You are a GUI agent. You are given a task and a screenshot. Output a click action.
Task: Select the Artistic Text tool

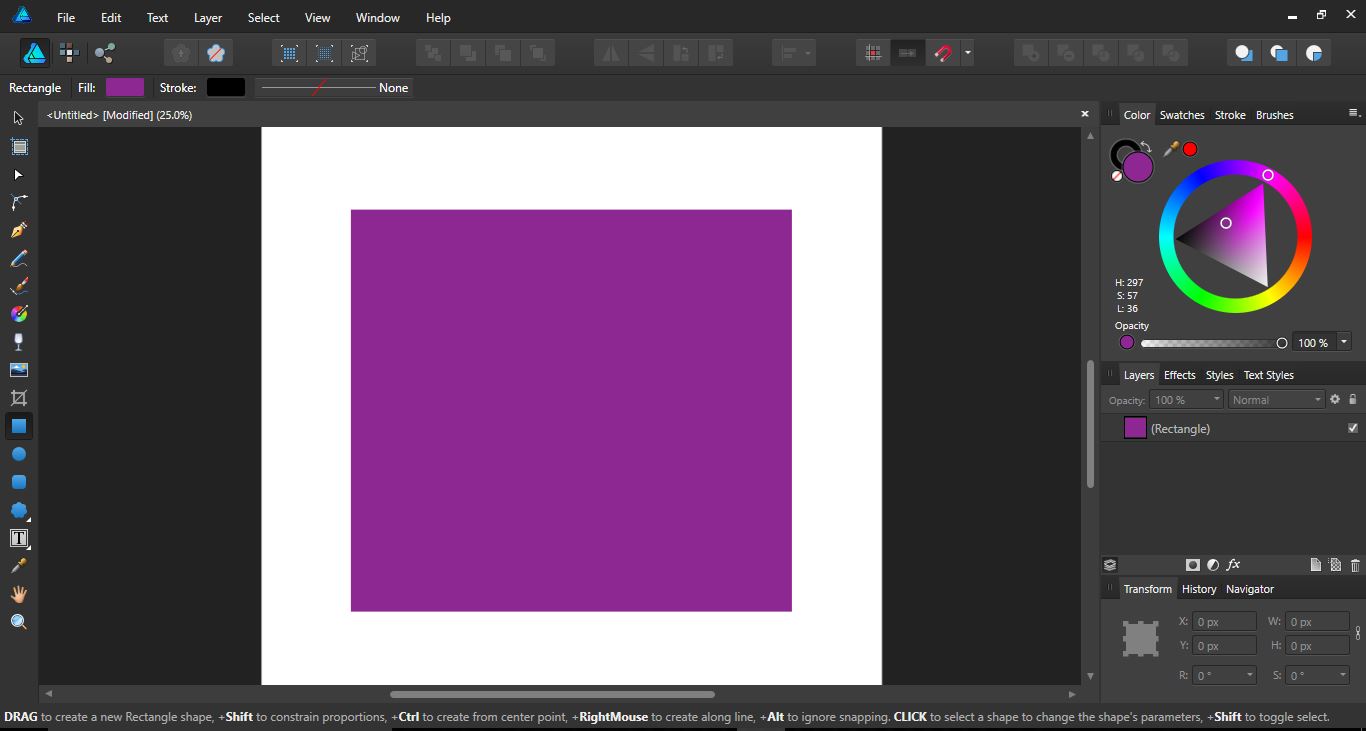coord(18,538)
